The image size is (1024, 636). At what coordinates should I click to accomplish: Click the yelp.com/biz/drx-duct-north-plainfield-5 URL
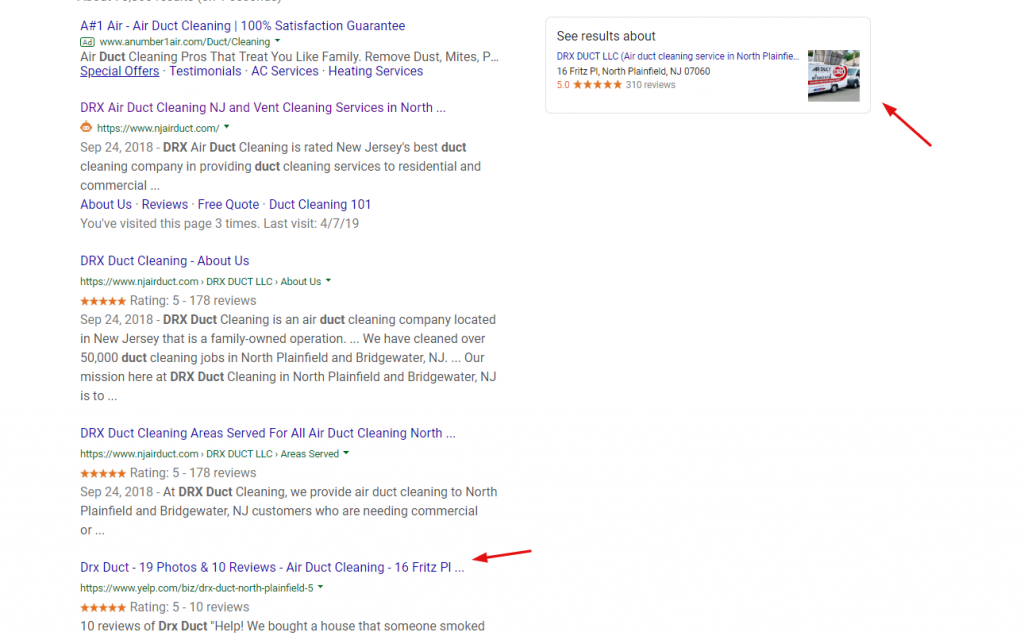pyautogui.click(x=197, y=588)
